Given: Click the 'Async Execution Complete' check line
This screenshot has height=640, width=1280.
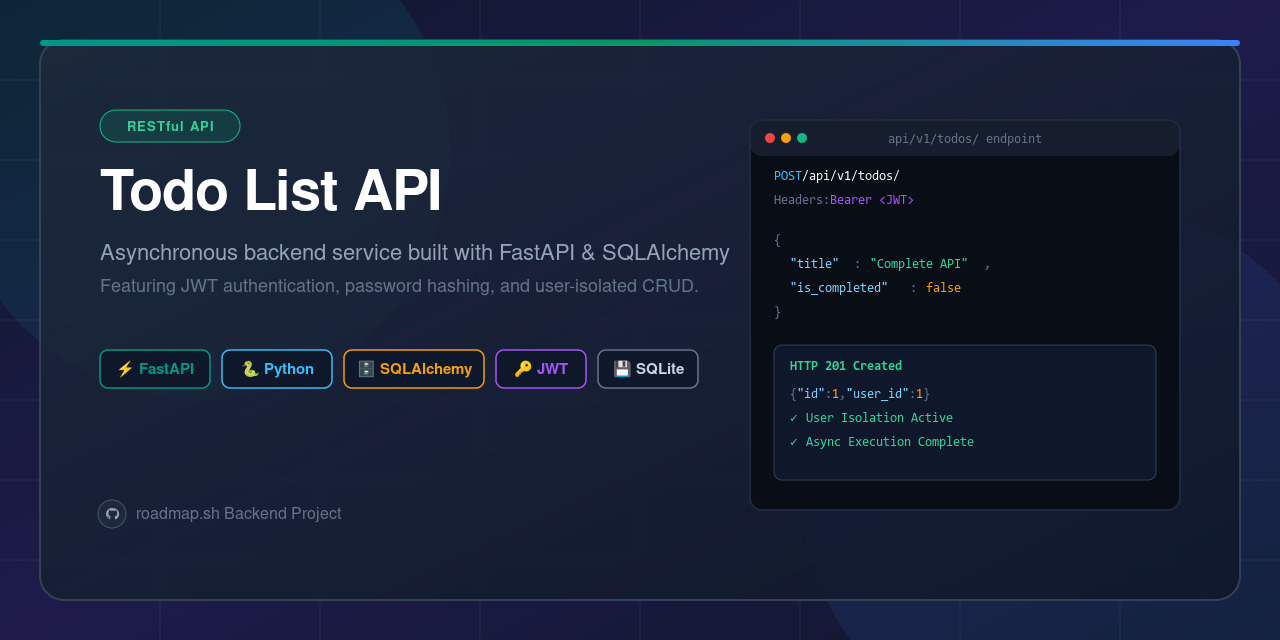Looking at the screenshot, I should [882, 442].
